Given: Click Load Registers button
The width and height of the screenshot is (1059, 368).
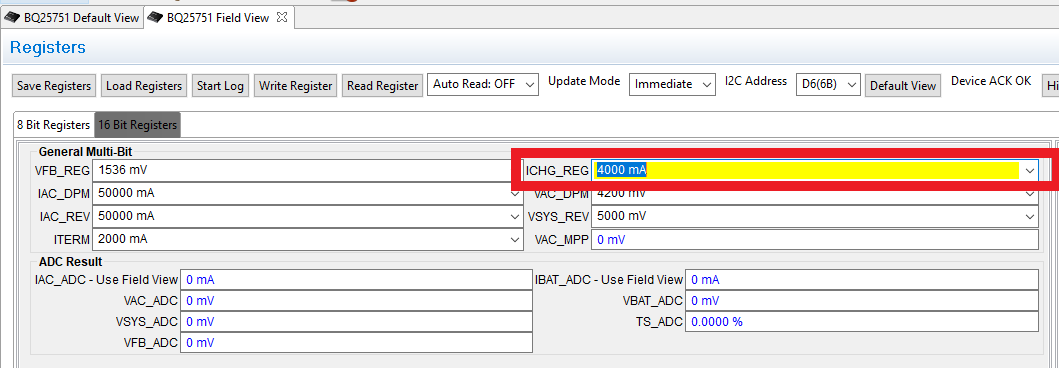Looking at the screenshot, I should click(144, 86).
